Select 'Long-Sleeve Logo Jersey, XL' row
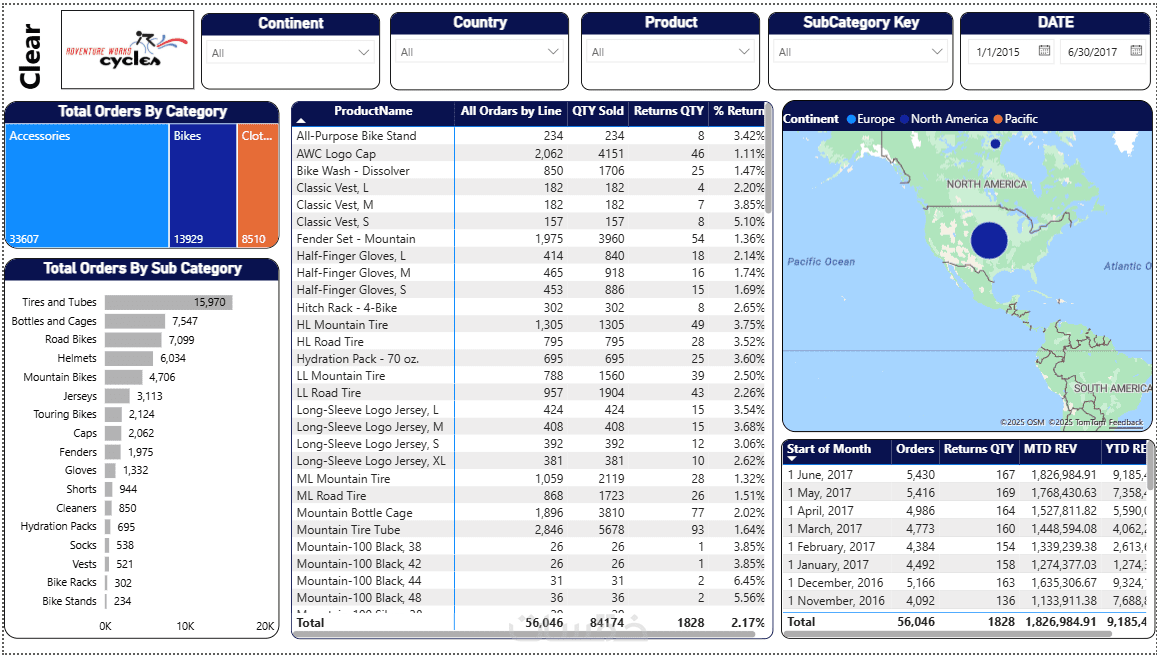The image size is (1157, 655). [529, 461]
